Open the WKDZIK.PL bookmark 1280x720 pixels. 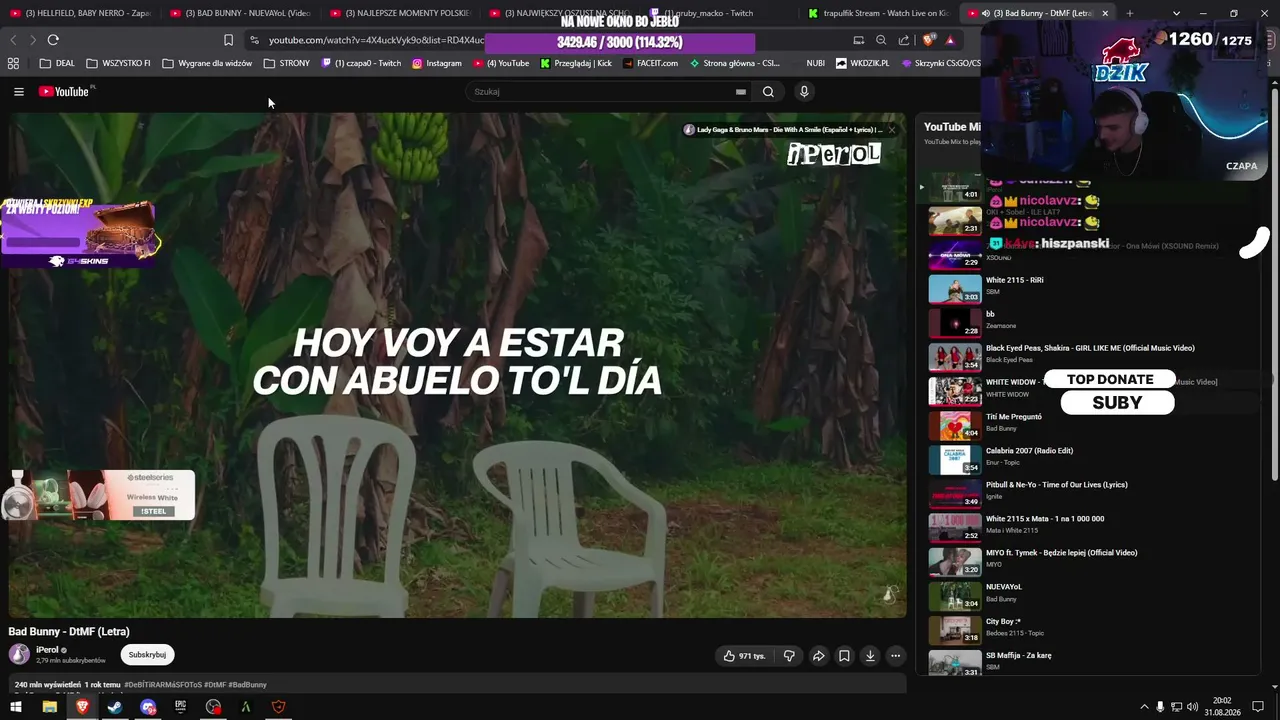[x=862, y=63]
